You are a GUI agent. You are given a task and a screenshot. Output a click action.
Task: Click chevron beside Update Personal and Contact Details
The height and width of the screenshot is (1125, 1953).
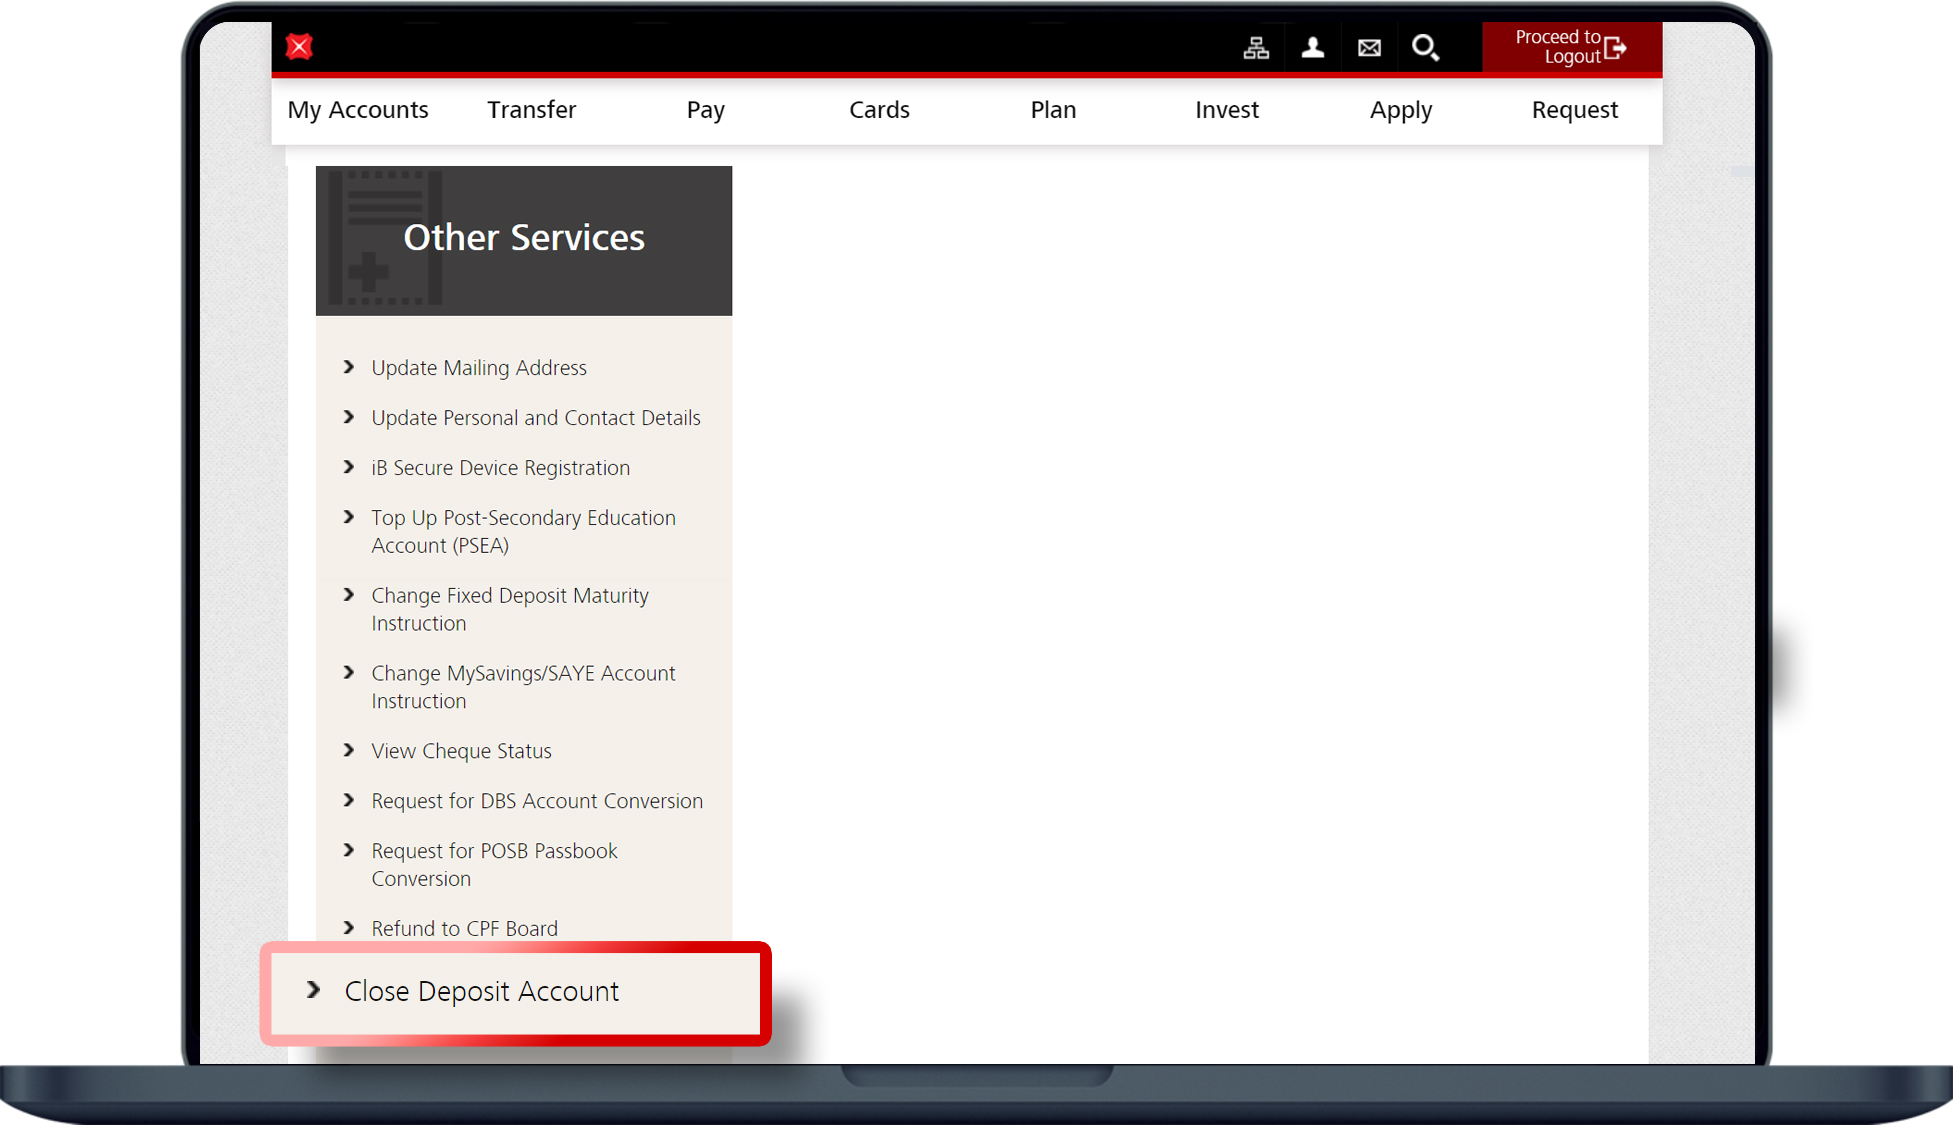coord(349,417)
